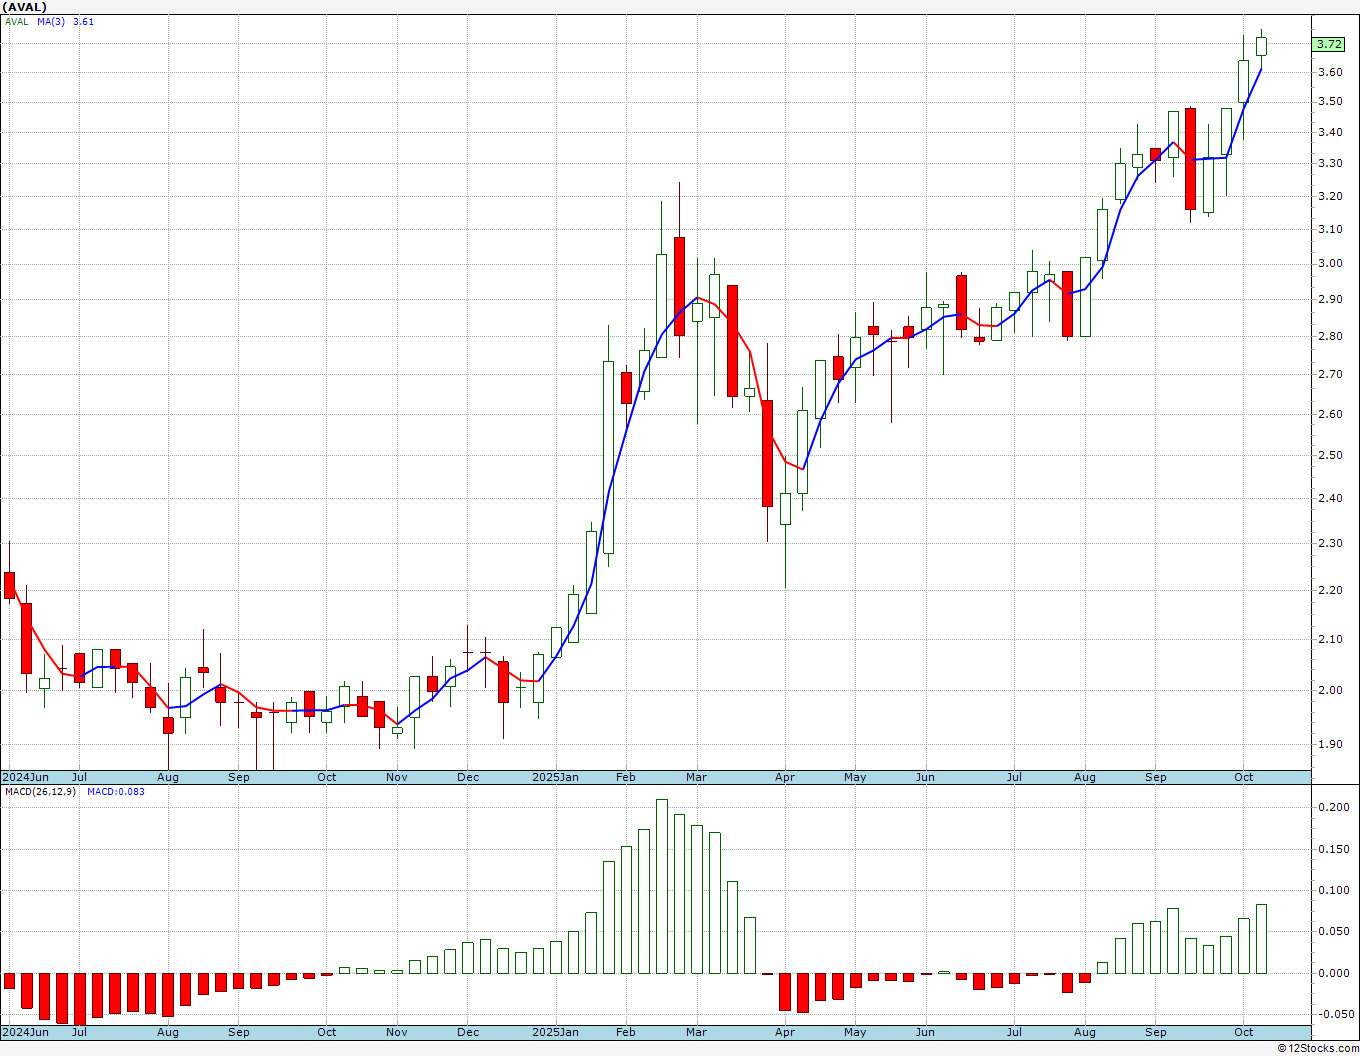The image size is (1360, 1056).
Task: Click the 2.50 price axis label
Action: click(1330, 456)
